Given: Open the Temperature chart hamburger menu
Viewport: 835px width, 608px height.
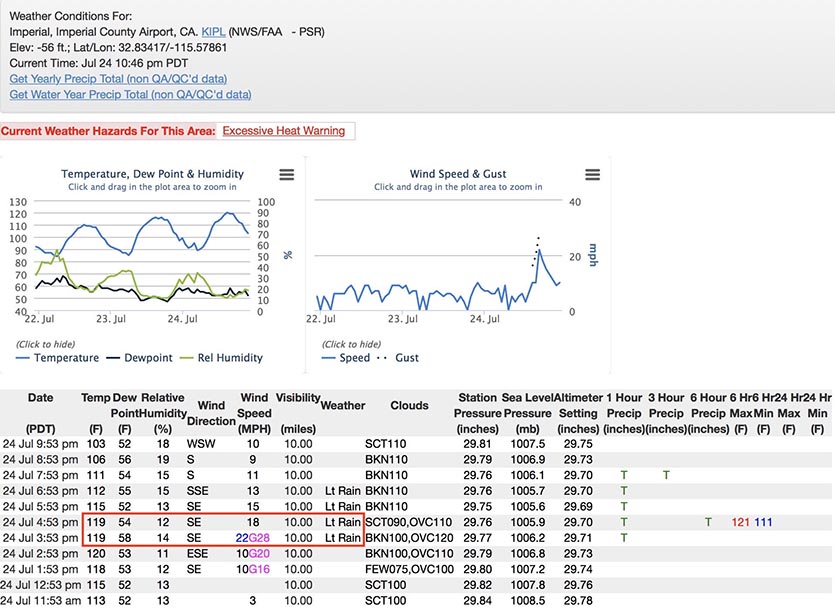Looking at the screenshot, I should tap(286, 175).
